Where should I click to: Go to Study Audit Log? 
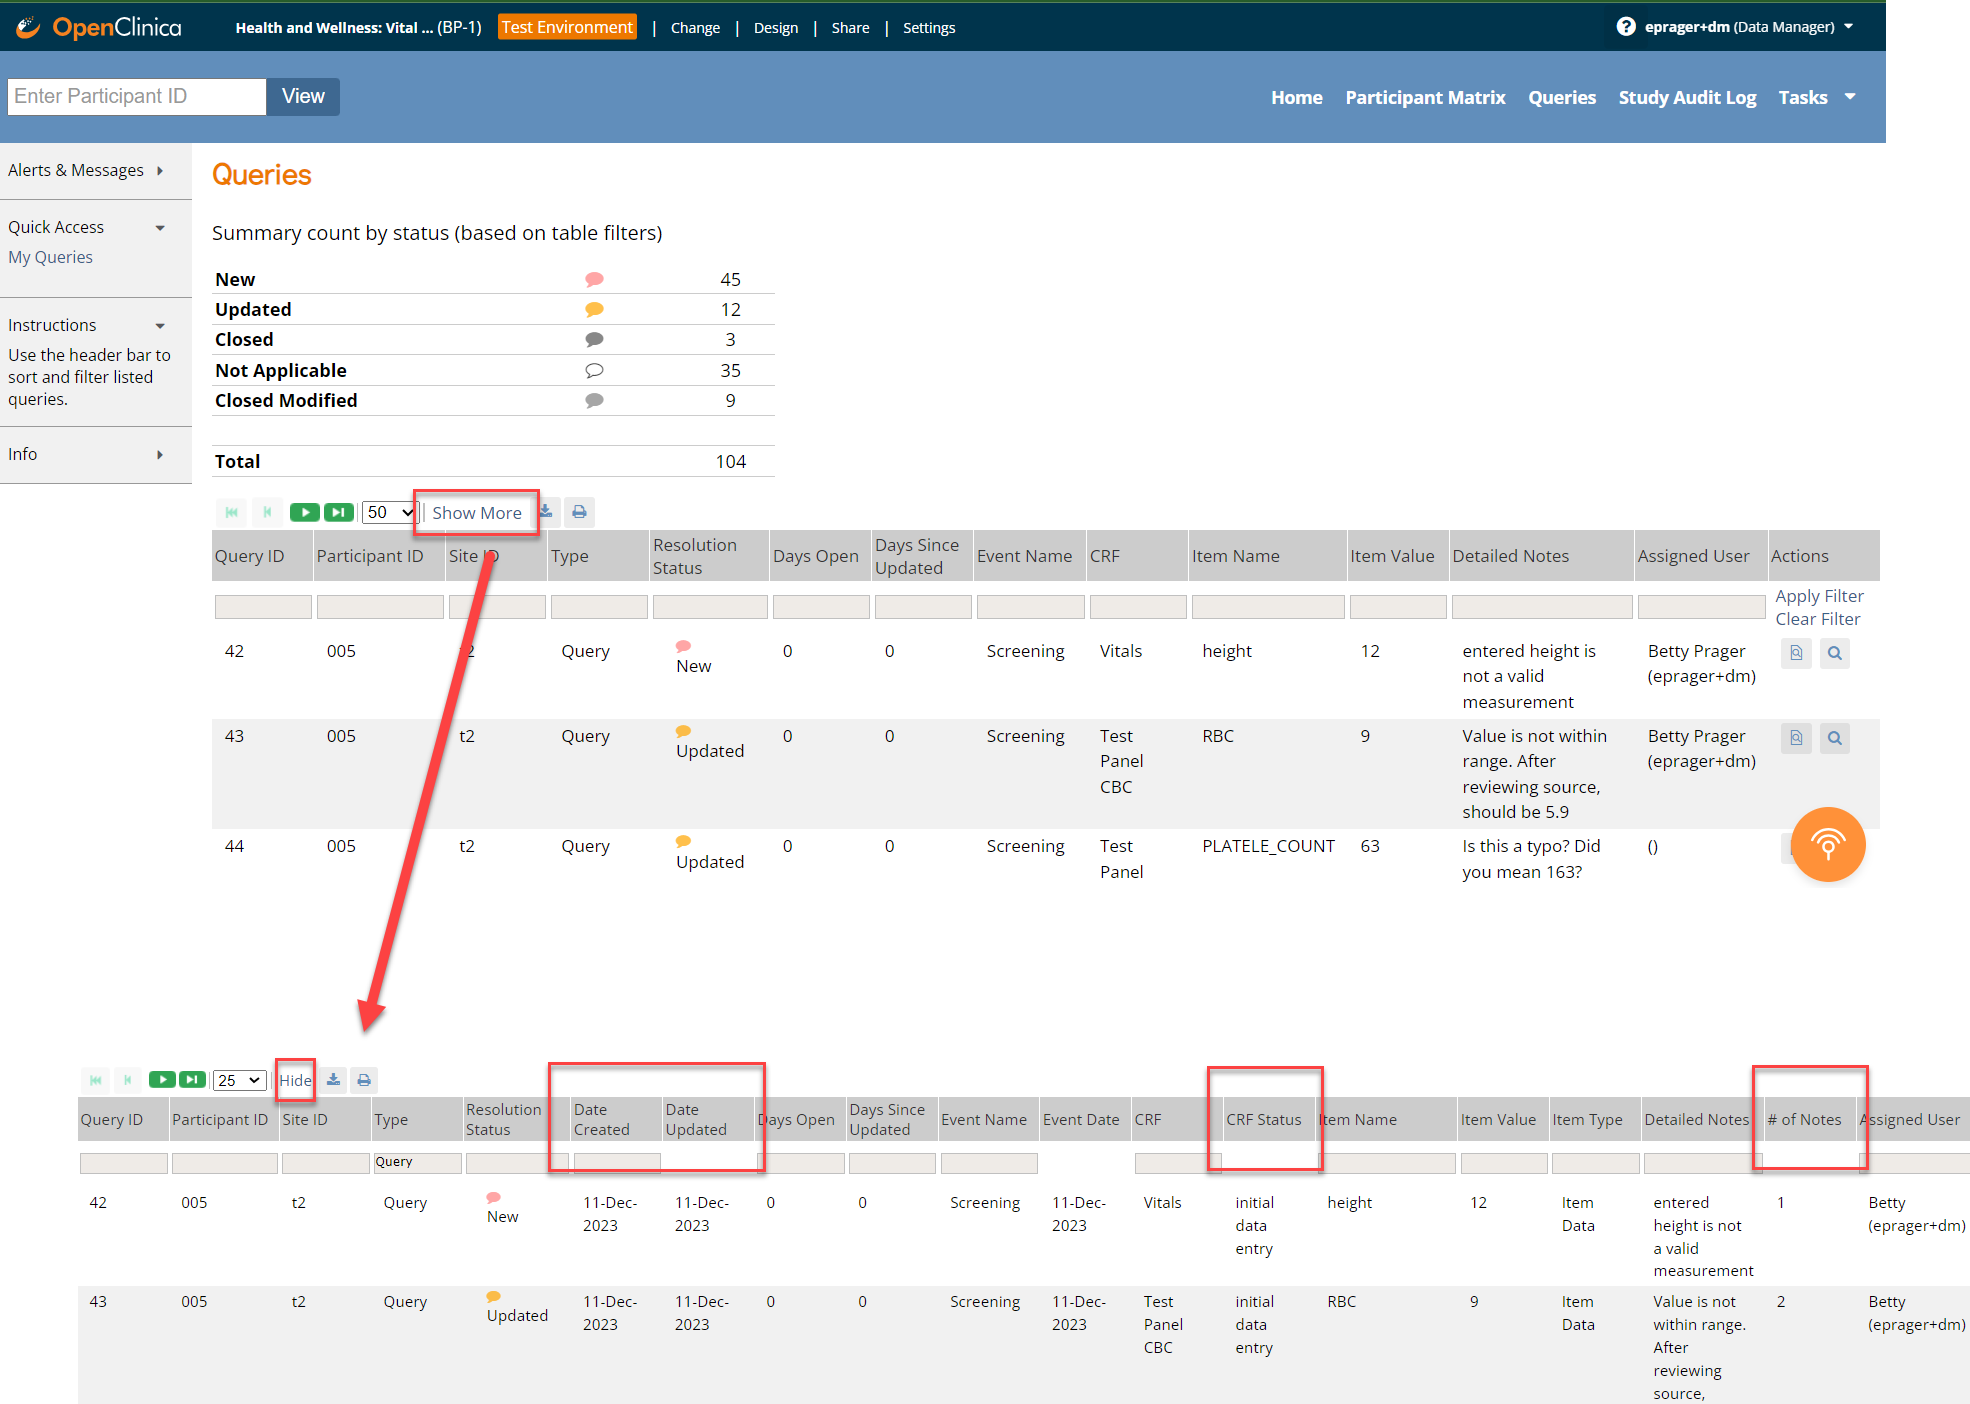[1686, 97]
